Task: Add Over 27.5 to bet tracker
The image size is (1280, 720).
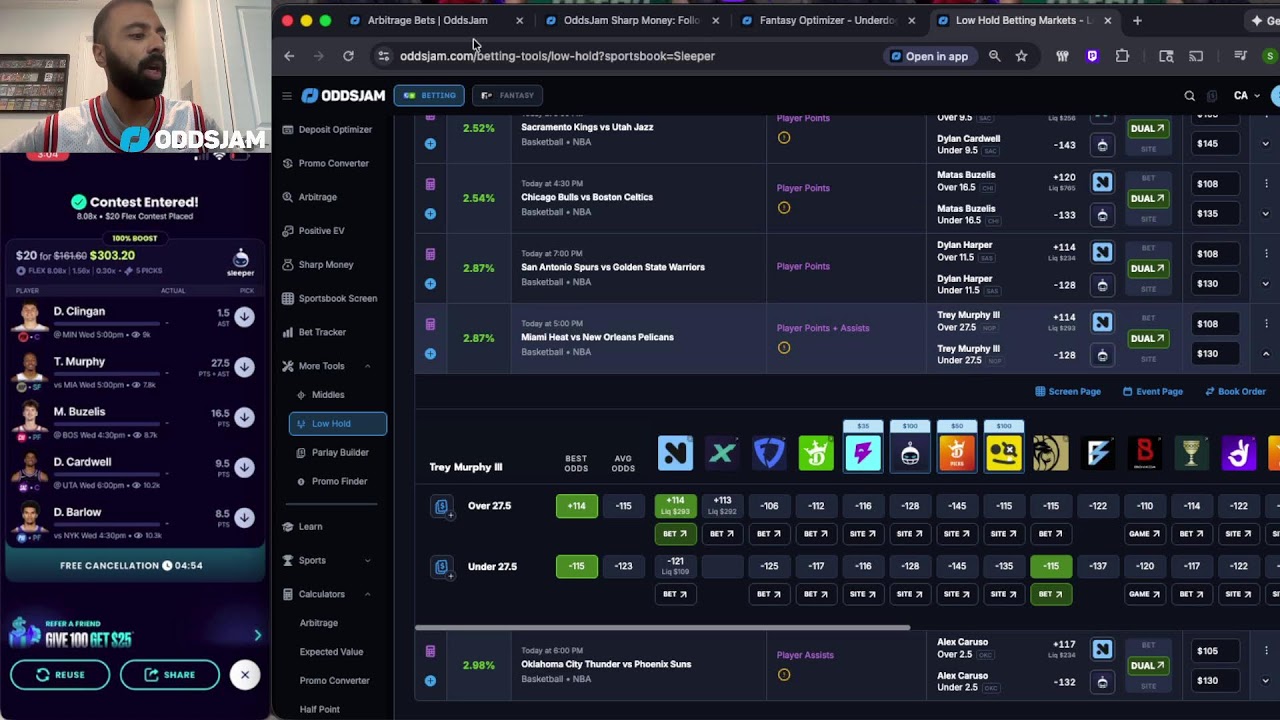Action: (442, 507)
